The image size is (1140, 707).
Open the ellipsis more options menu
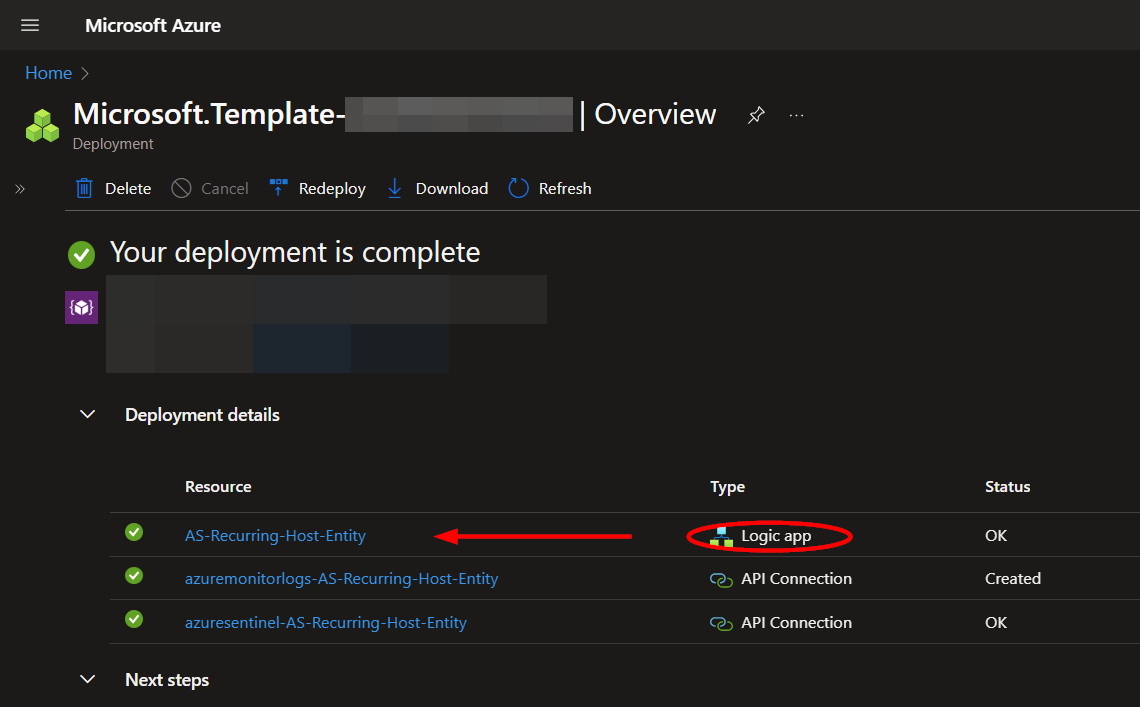pos(796,115)
